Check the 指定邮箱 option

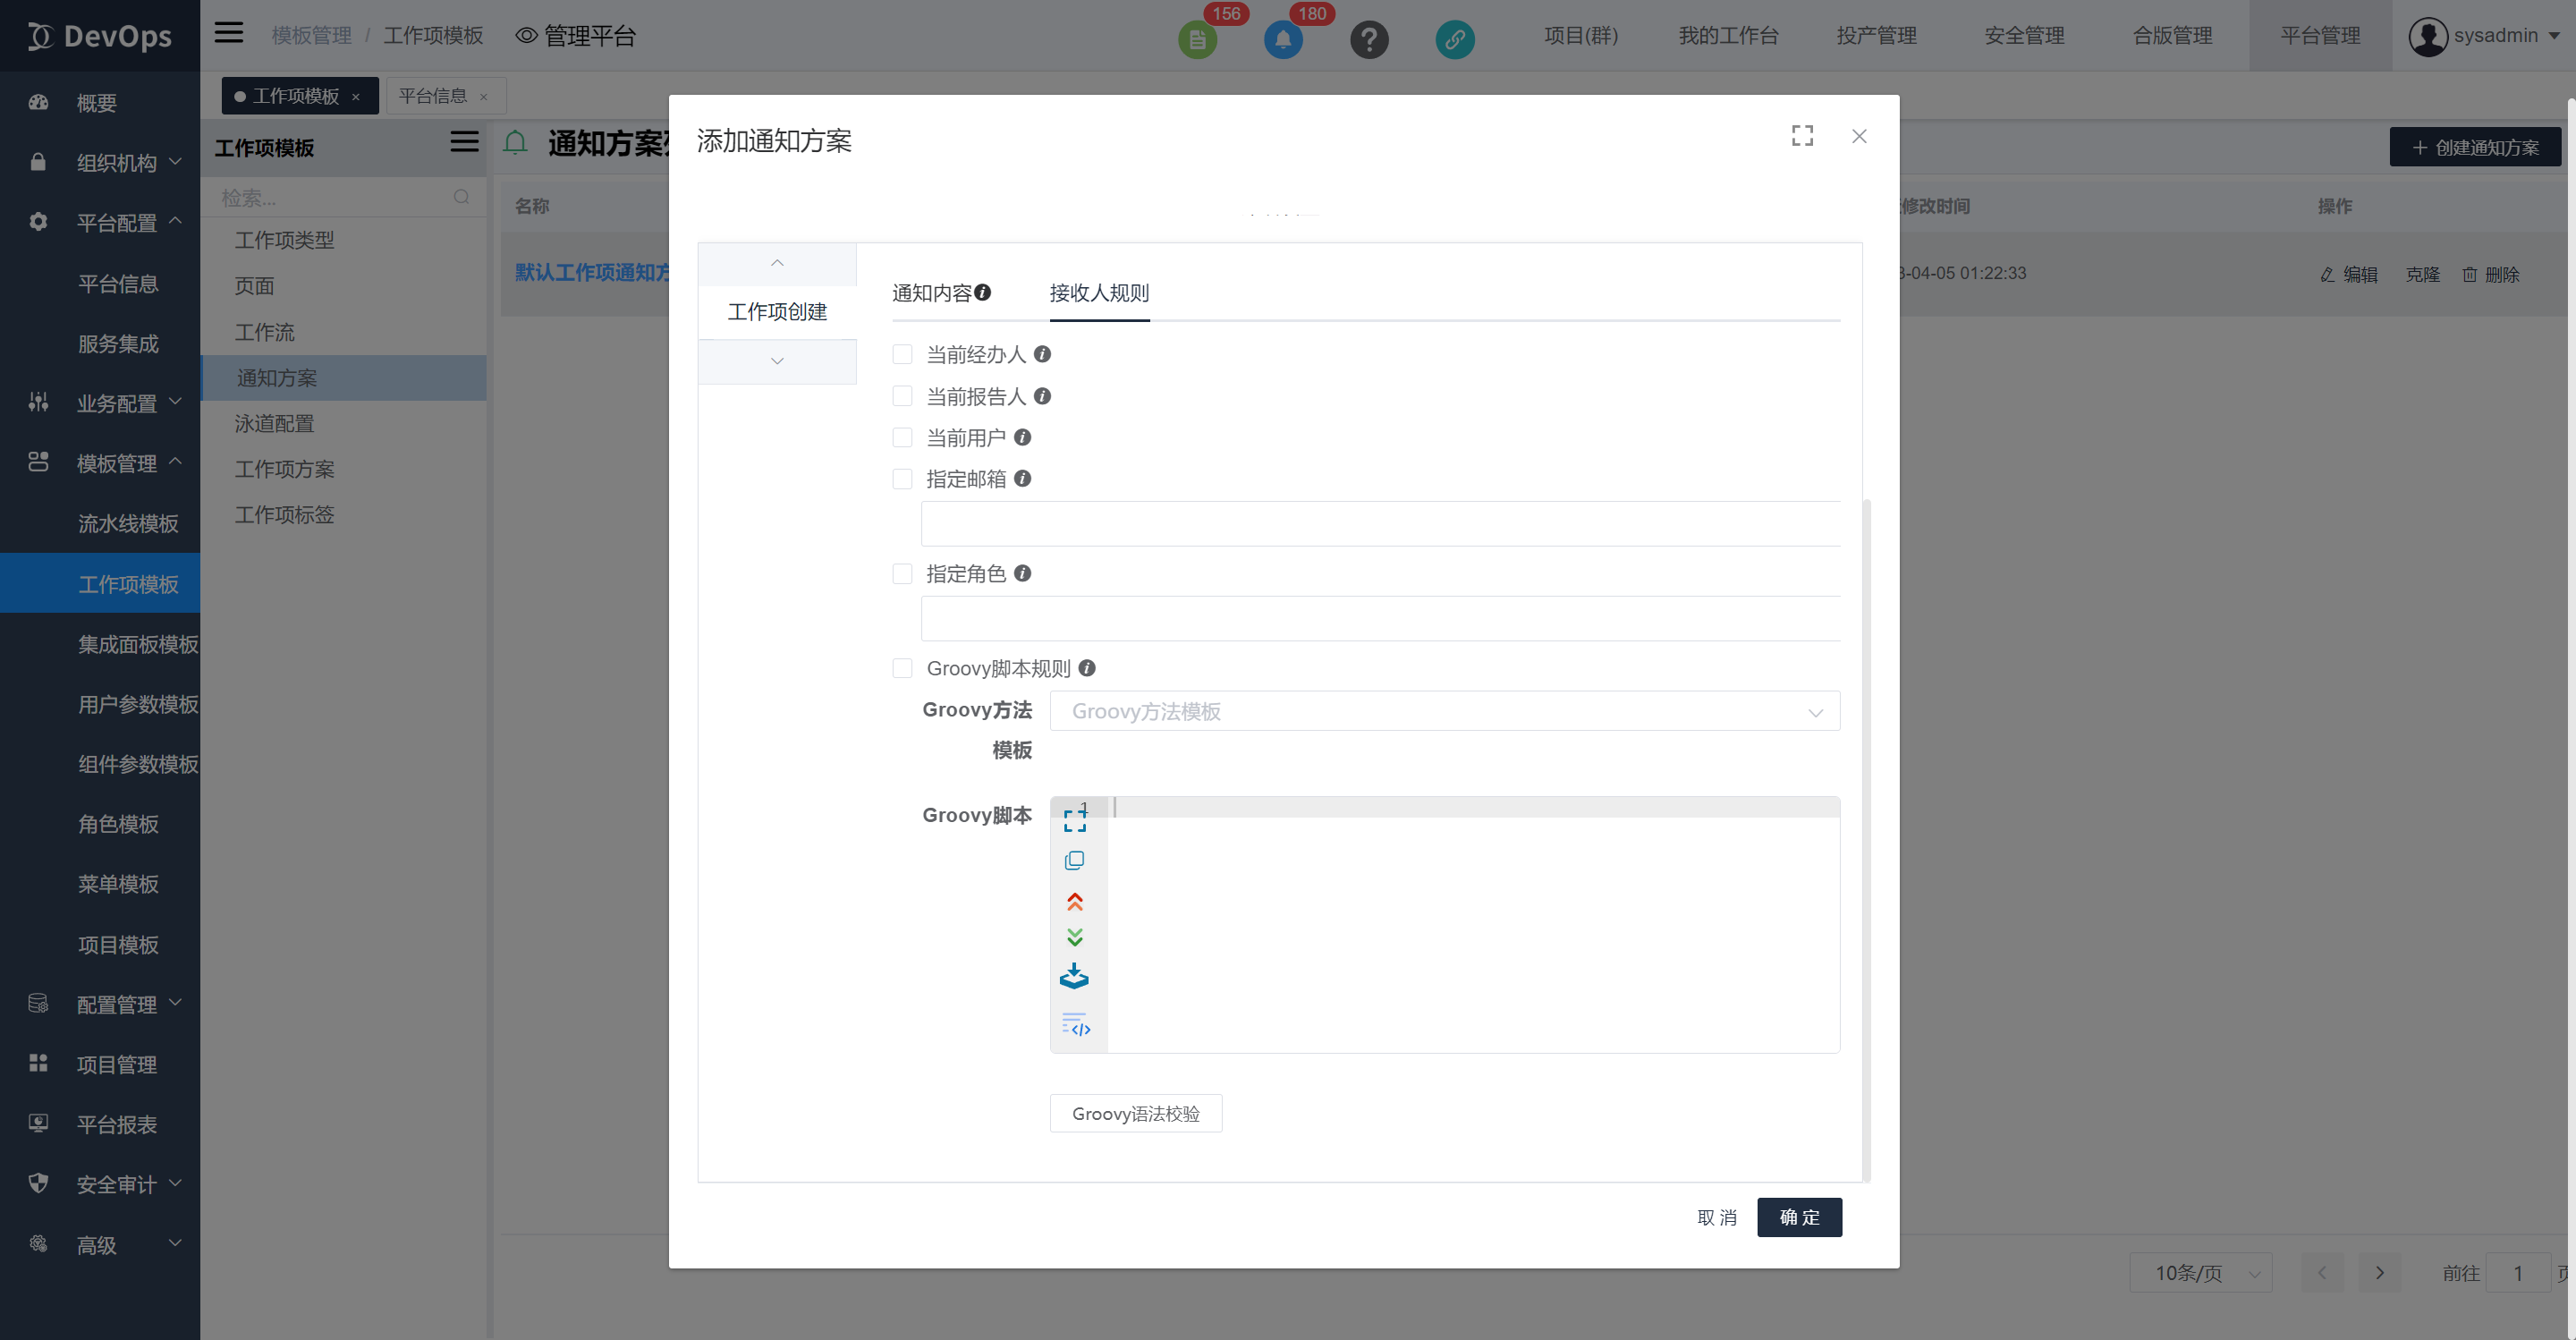[x=902, y=479]
